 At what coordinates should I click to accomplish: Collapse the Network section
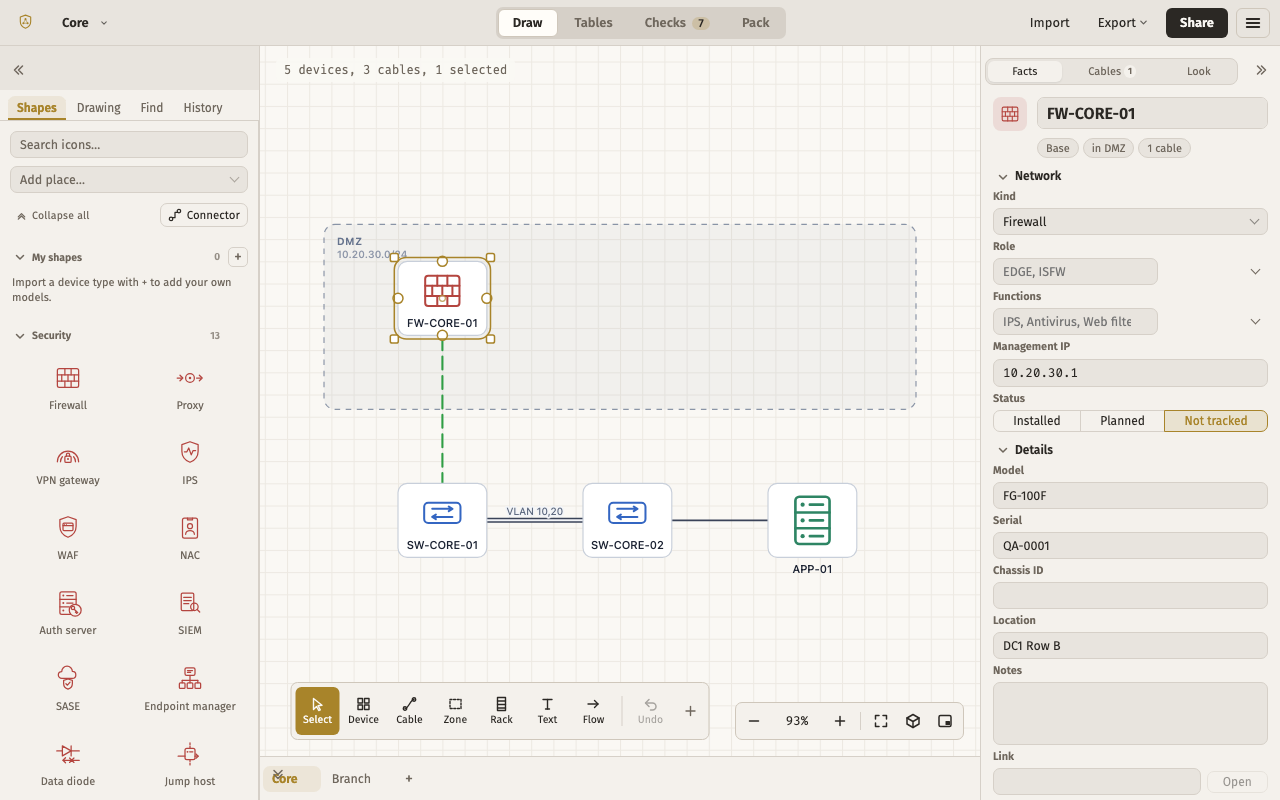coord(1003,176)
